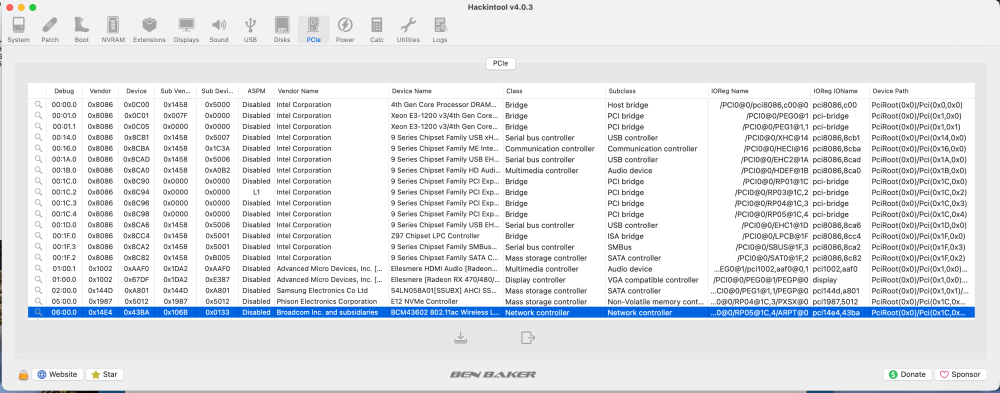Click magnifier icon for row 01:00.0

tap(38, 279)
